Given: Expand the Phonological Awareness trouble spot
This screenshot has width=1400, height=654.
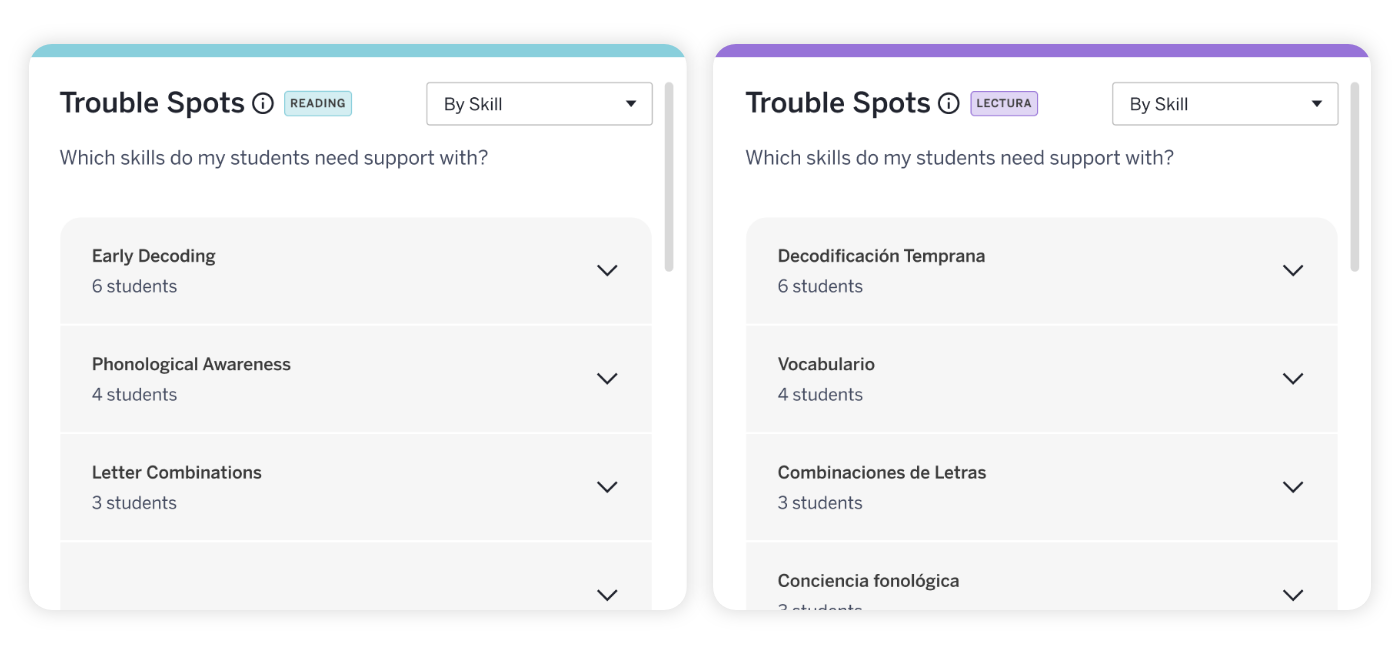Looking at the screenshot, I should click(607, 378).
